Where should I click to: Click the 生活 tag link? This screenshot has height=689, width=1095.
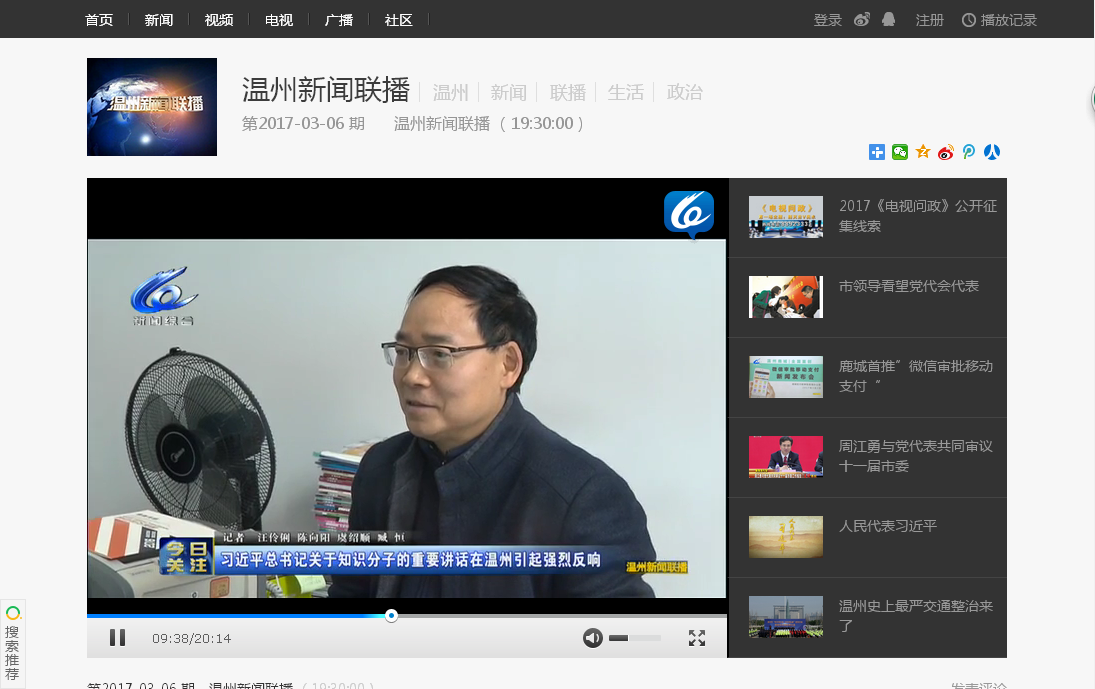[x=626, y=92]
